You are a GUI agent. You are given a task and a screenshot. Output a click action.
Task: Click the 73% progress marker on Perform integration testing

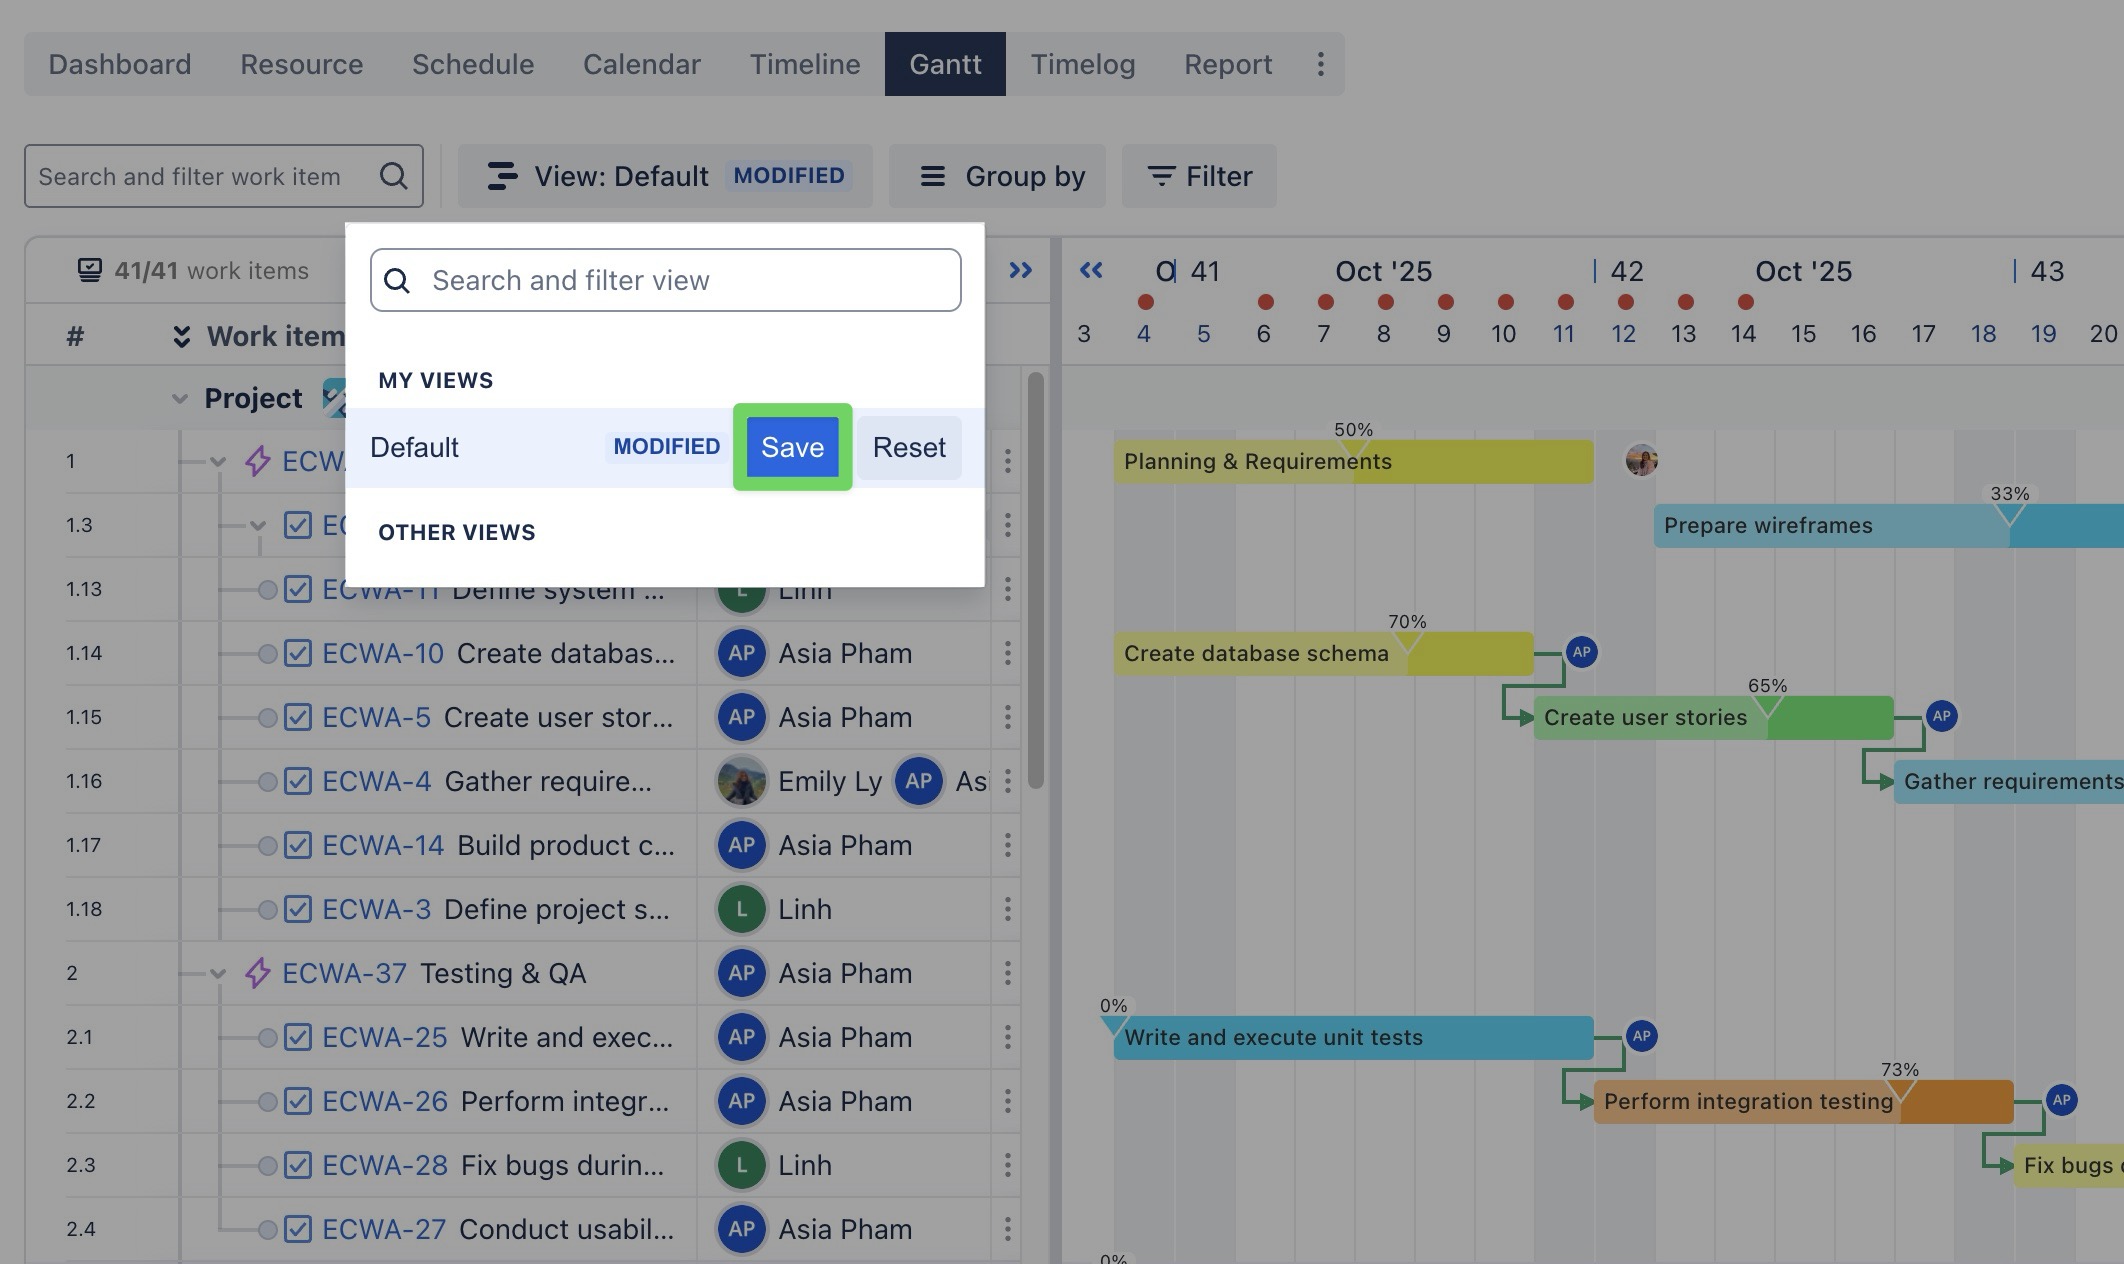click(x=1899, y=1086)
